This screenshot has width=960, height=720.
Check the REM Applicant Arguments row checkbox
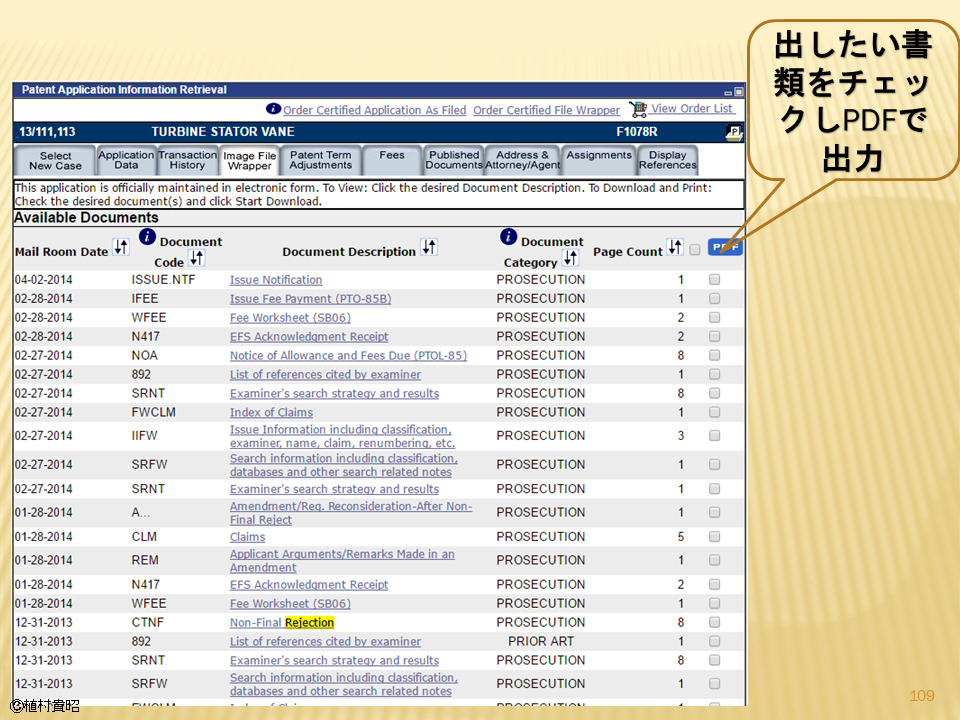[x=714, y=560]
